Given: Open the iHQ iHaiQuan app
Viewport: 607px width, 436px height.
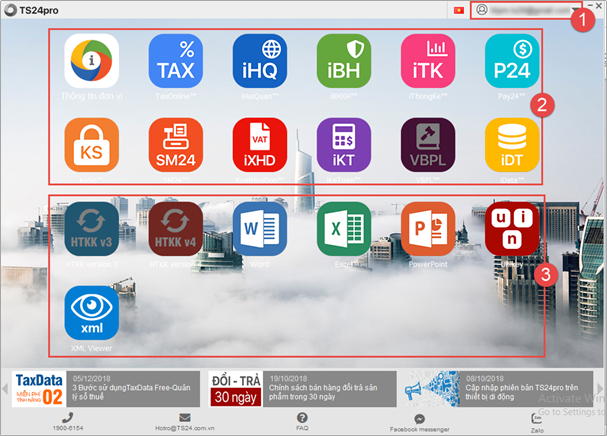Looking at the screenshot, I should pyautogui.click(x=260, y=61).
